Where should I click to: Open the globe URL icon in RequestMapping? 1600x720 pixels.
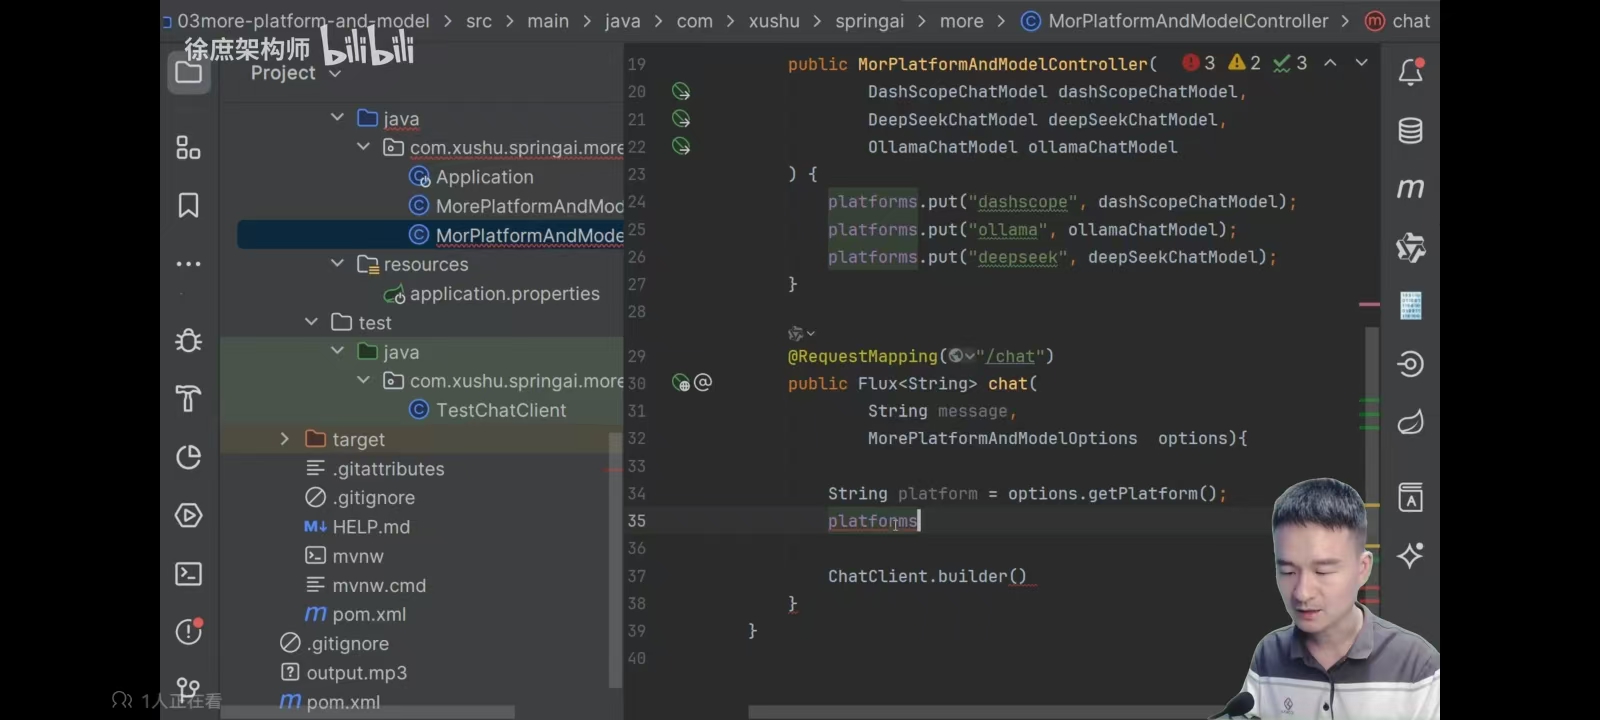click(961, 356)
